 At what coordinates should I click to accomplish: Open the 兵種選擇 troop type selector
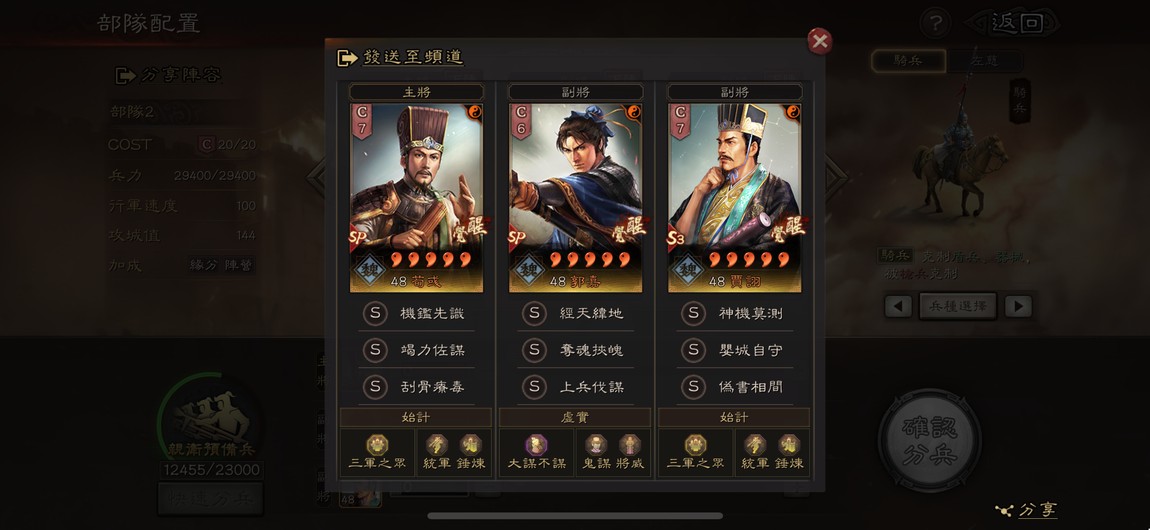(x=957, y=306)
